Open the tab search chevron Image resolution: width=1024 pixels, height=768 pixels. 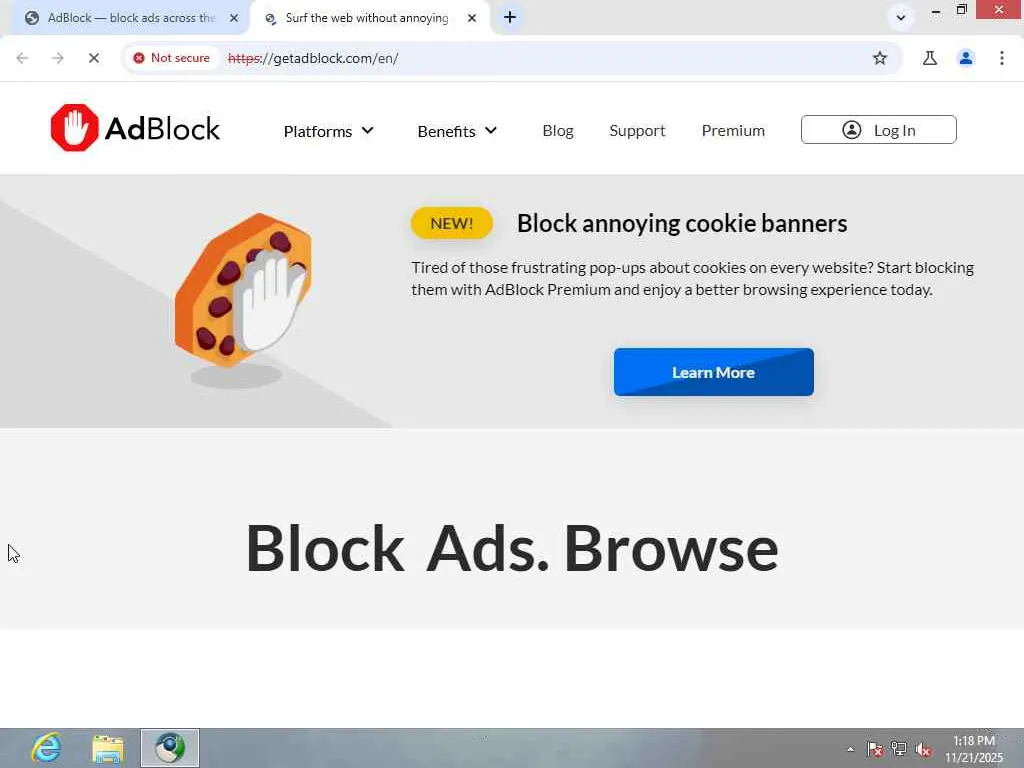point(901,18)
